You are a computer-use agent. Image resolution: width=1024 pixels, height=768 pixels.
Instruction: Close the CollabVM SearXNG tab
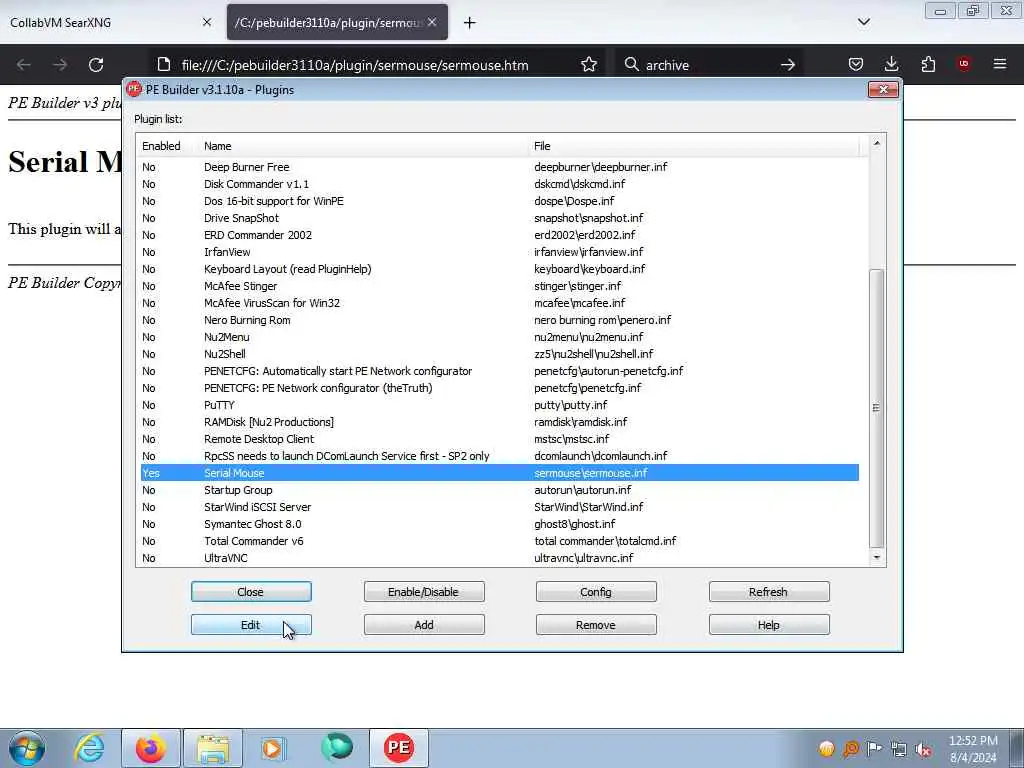pos(206,22)
